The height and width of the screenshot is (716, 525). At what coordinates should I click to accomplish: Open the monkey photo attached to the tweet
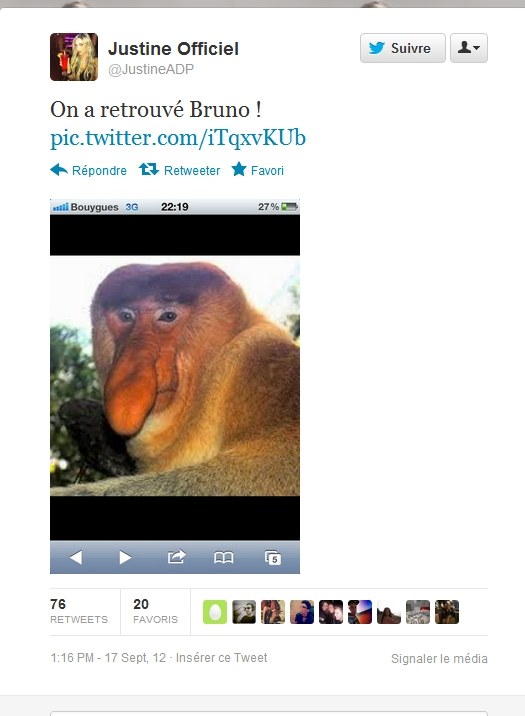point(175,386)
